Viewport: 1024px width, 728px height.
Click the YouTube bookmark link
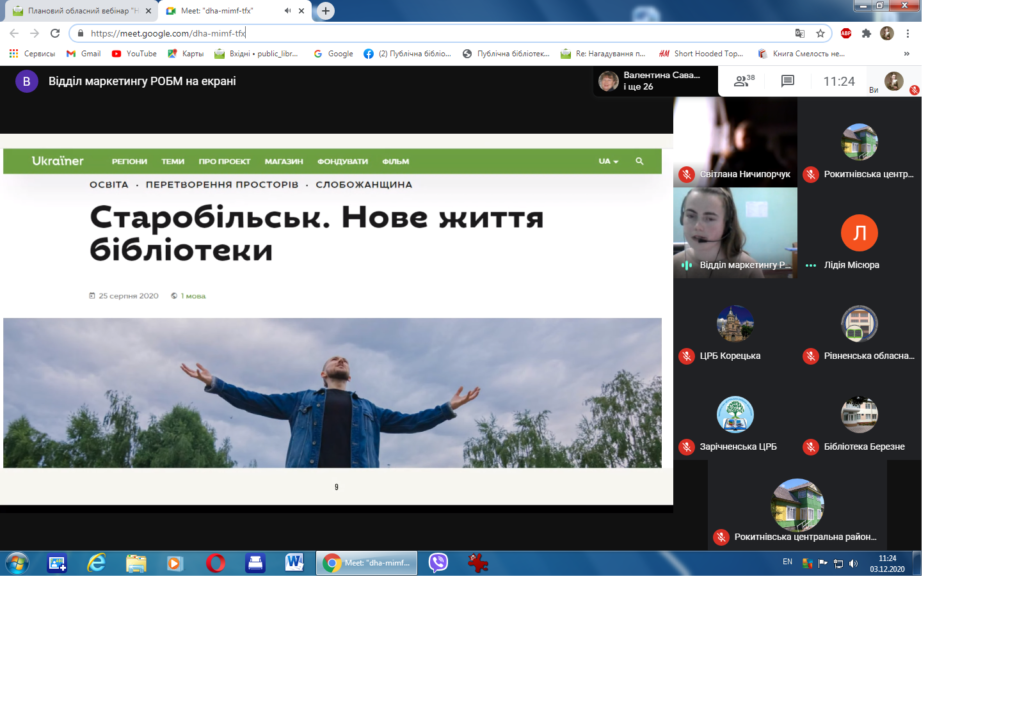pos(134,54)
